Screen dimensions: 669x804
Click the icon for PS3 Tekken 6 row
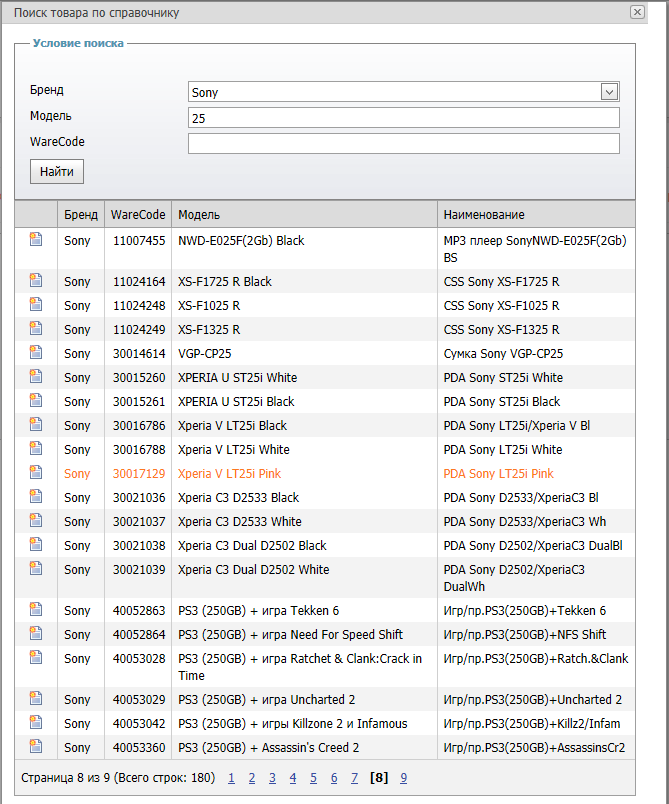[x=36, y=609]
